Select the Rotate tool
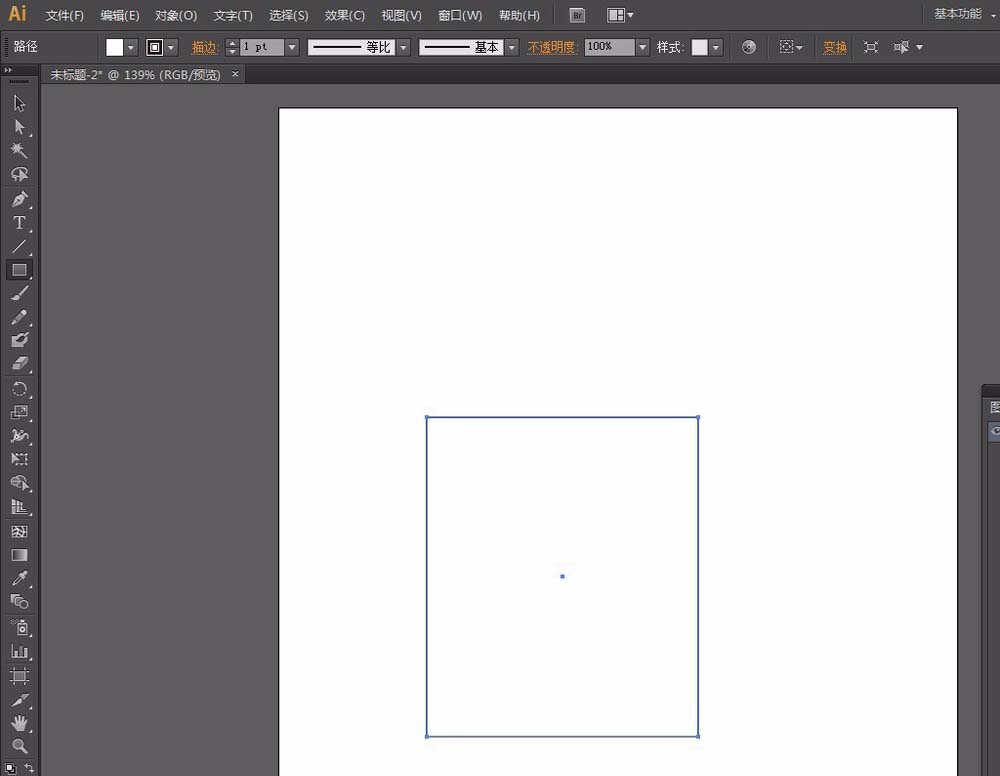The height and width of the screenshot is (776, 1000). click(x=19, y=389)
